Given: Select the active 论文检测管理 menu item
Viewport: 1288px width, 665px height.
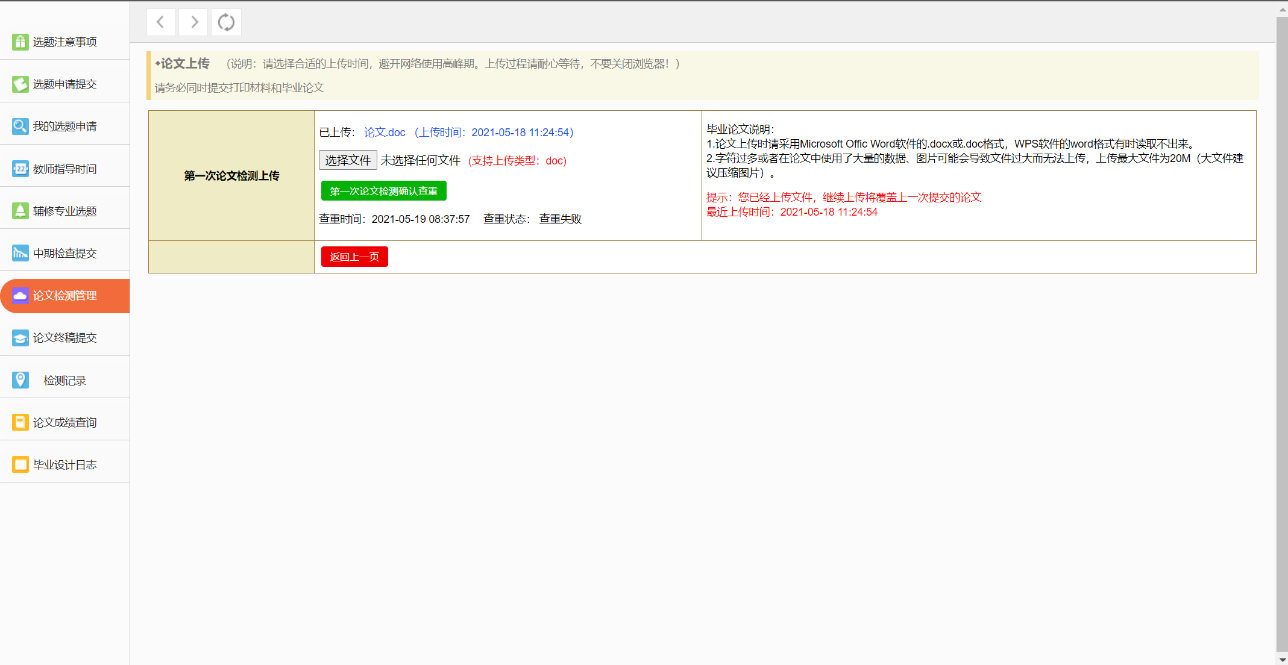Looking at the screenshot, I should click(x=64, y=296).
